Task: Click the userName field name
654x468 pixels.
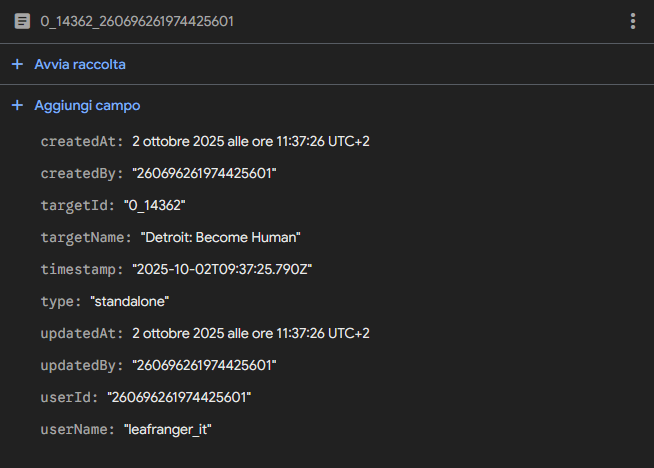Action: coord(78,430)
